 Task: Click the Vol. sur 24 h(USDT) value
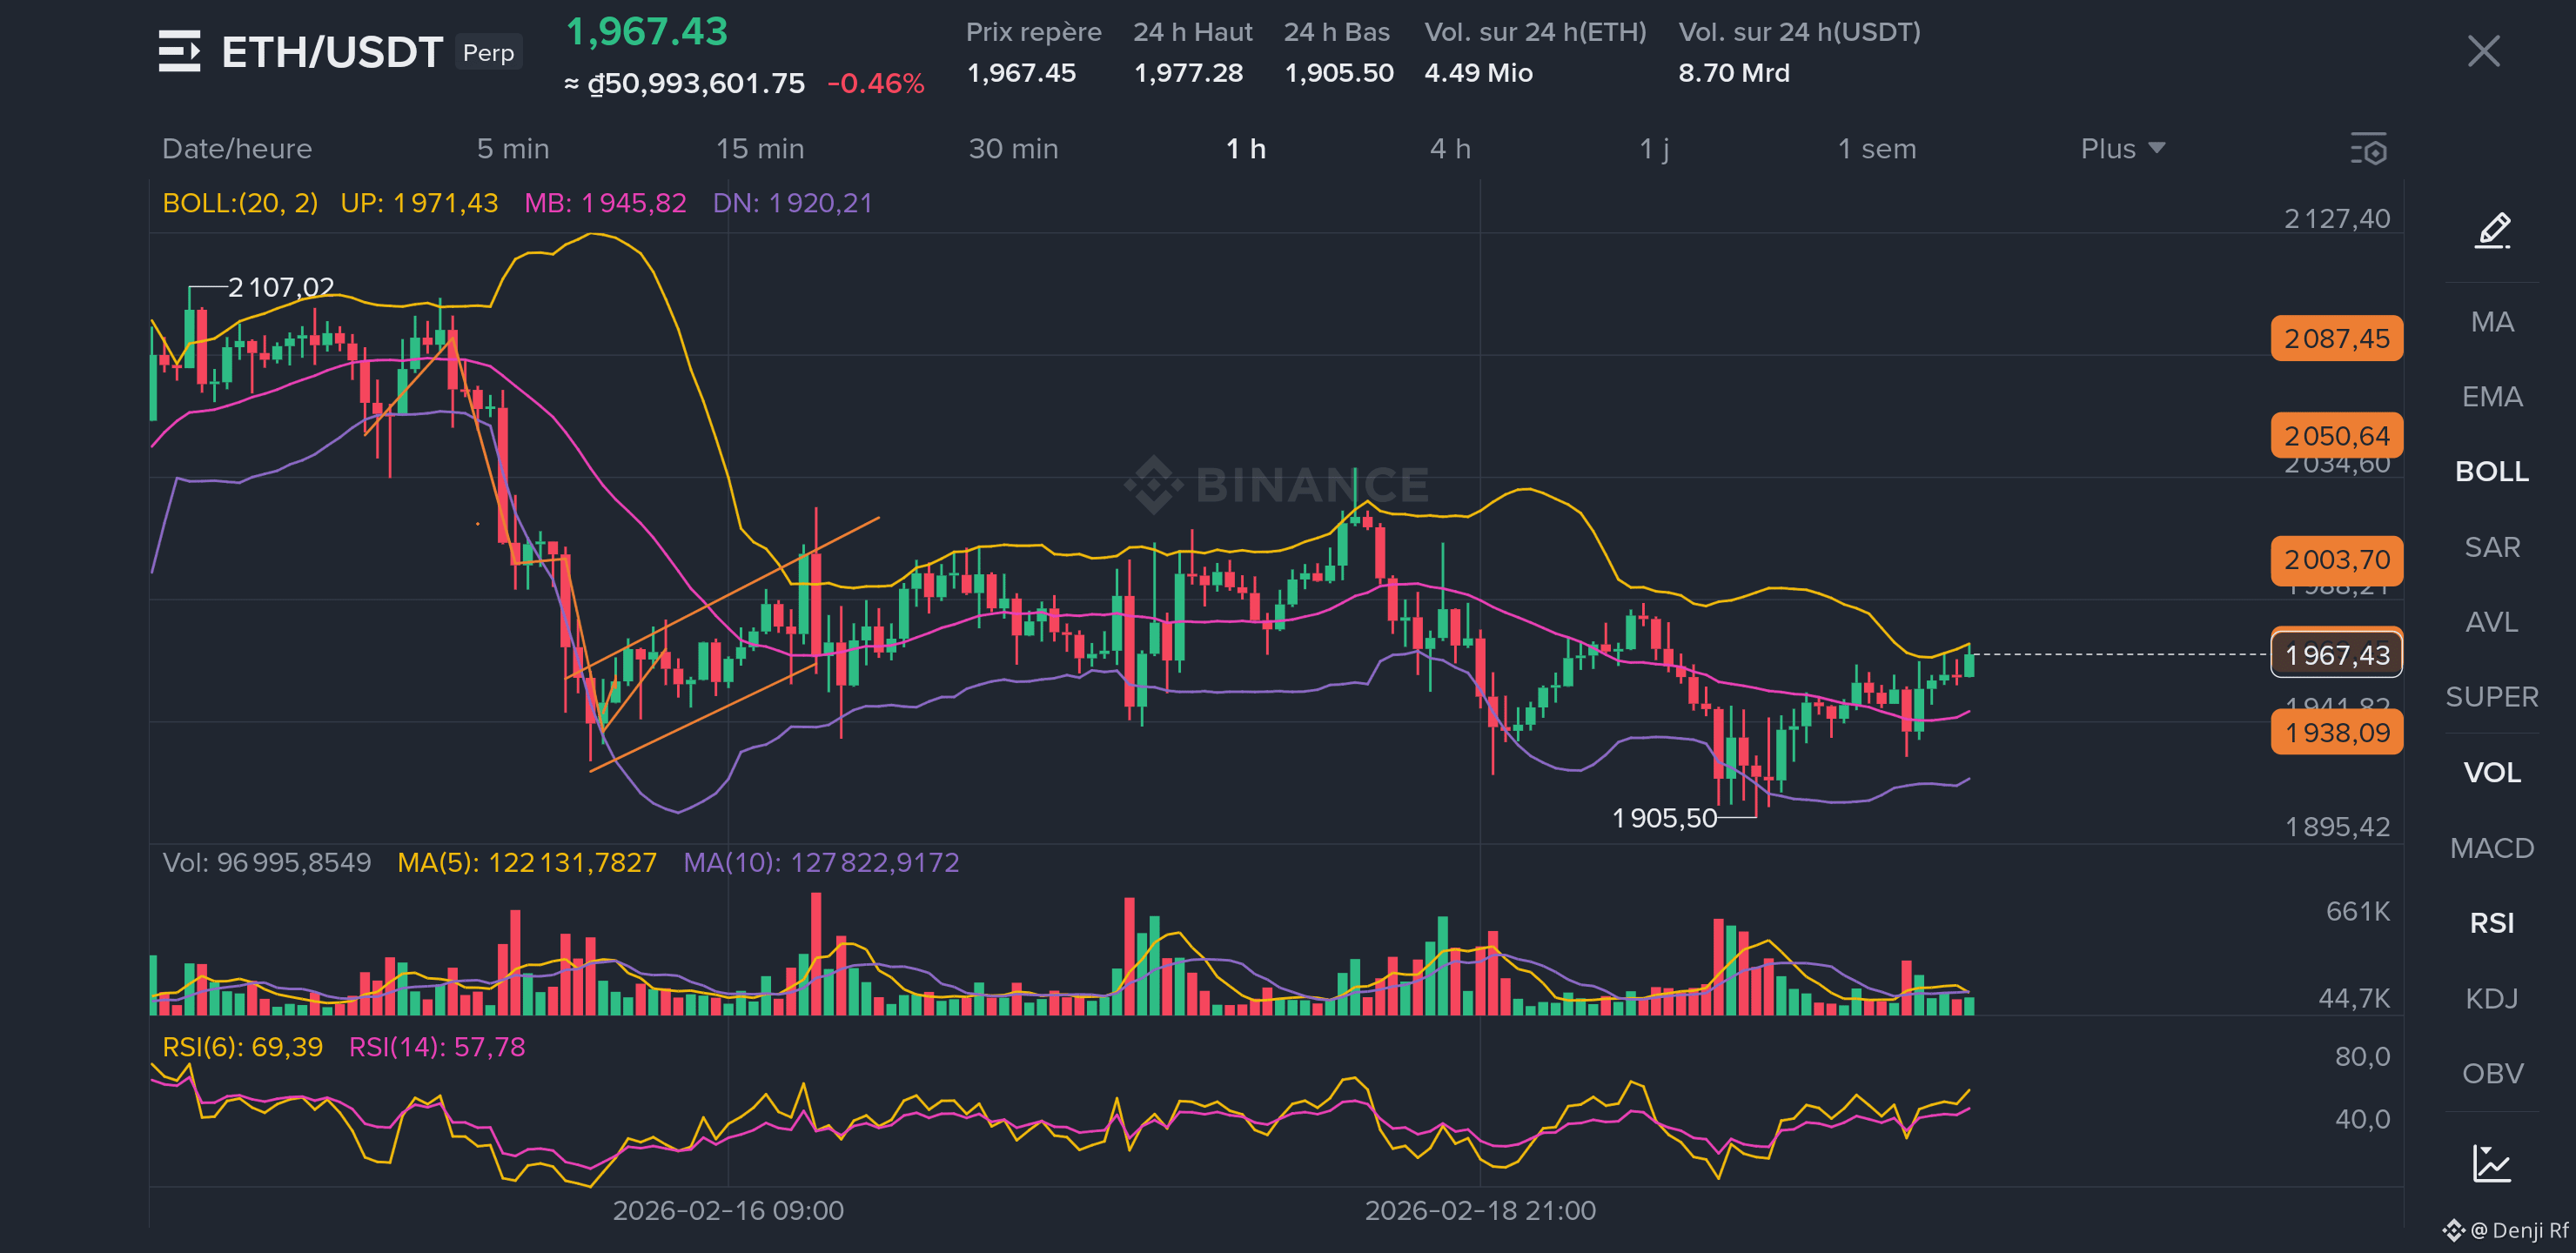1734,73
